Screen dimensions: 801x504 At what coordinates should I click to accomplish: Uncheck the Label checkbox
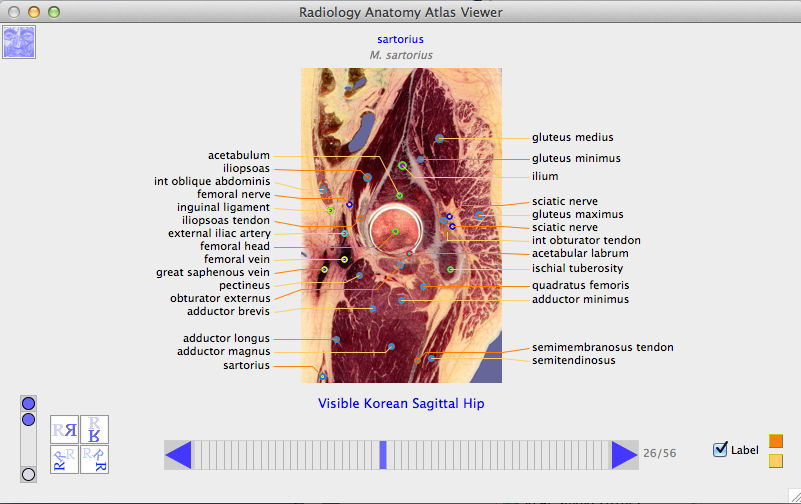point(720,450)
